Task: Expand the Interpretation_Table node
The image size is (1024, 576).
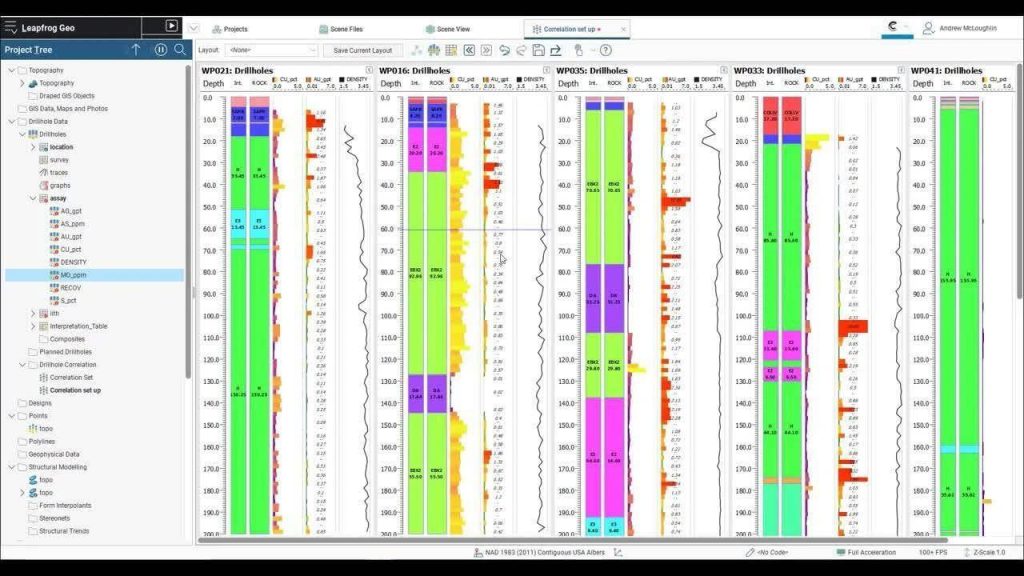Action: pyautogui.click(x=33, y=326)
